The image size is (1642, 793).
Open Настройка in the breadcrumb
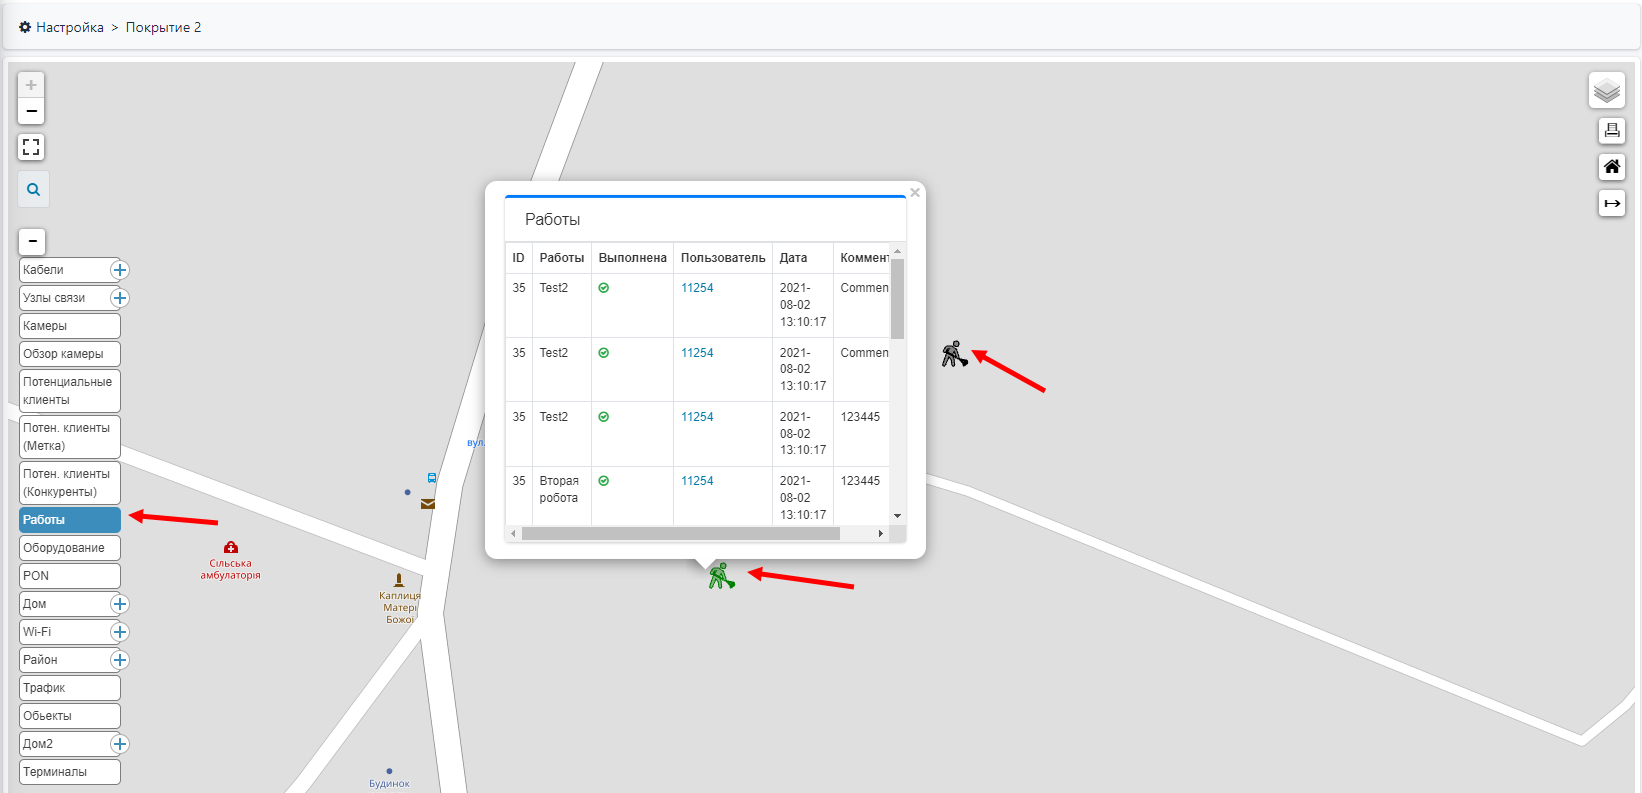coord(69,27)
